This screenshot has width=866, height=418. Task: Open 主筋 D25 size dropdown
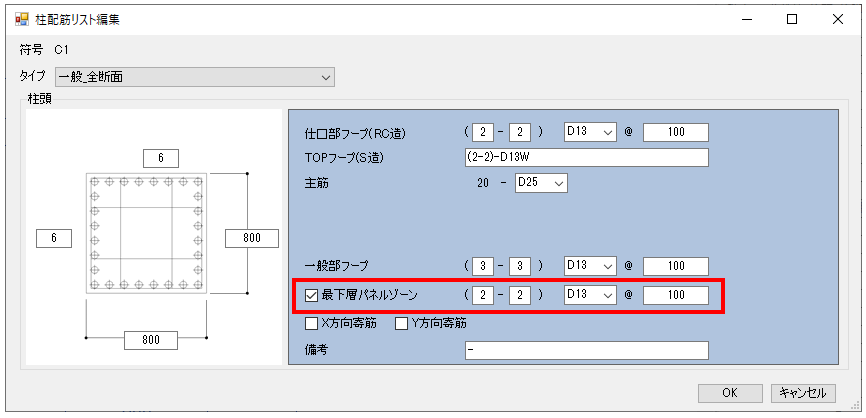click(x=541, y=184)
